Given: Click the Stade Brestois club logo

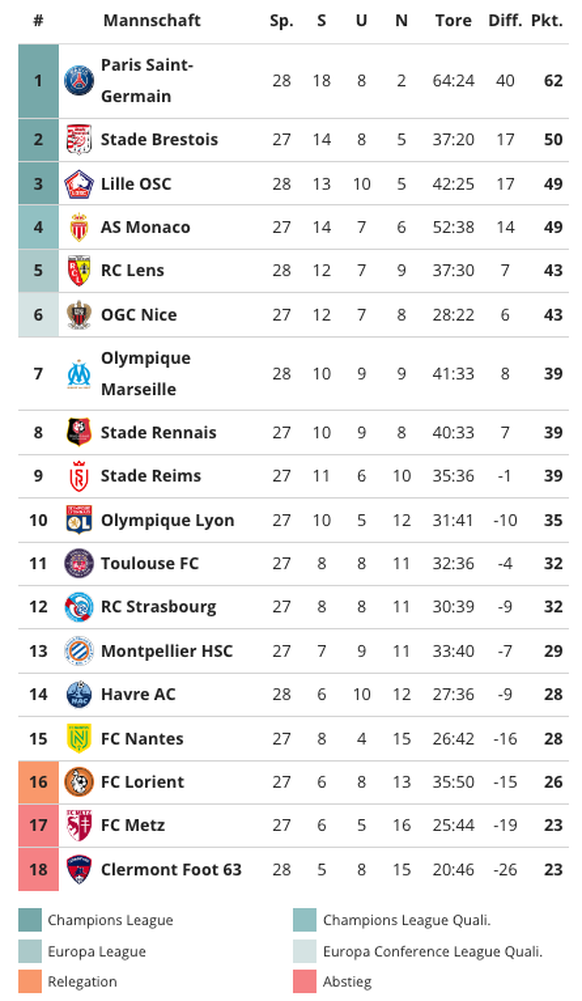Looking at the screenshot, I should [x=79, y=140].
